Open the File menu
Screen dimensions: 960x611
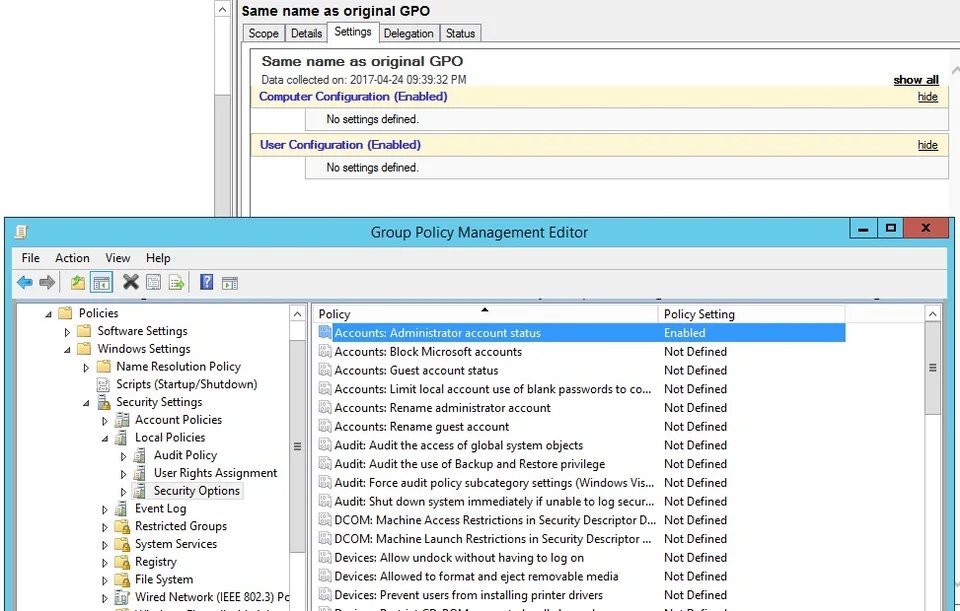tap(31, 258)
